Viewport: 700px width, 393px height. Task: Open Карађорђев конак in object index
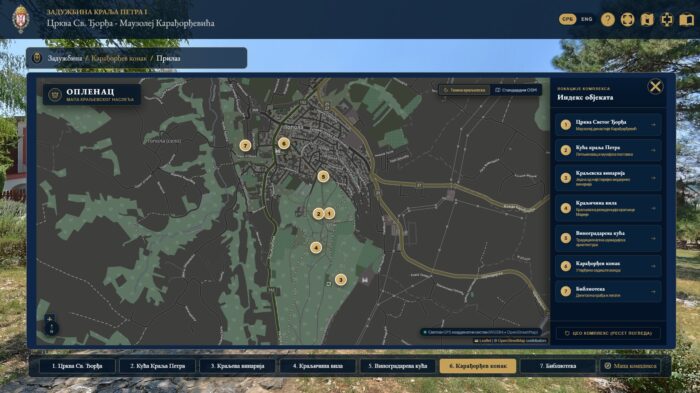coord(608,266)
